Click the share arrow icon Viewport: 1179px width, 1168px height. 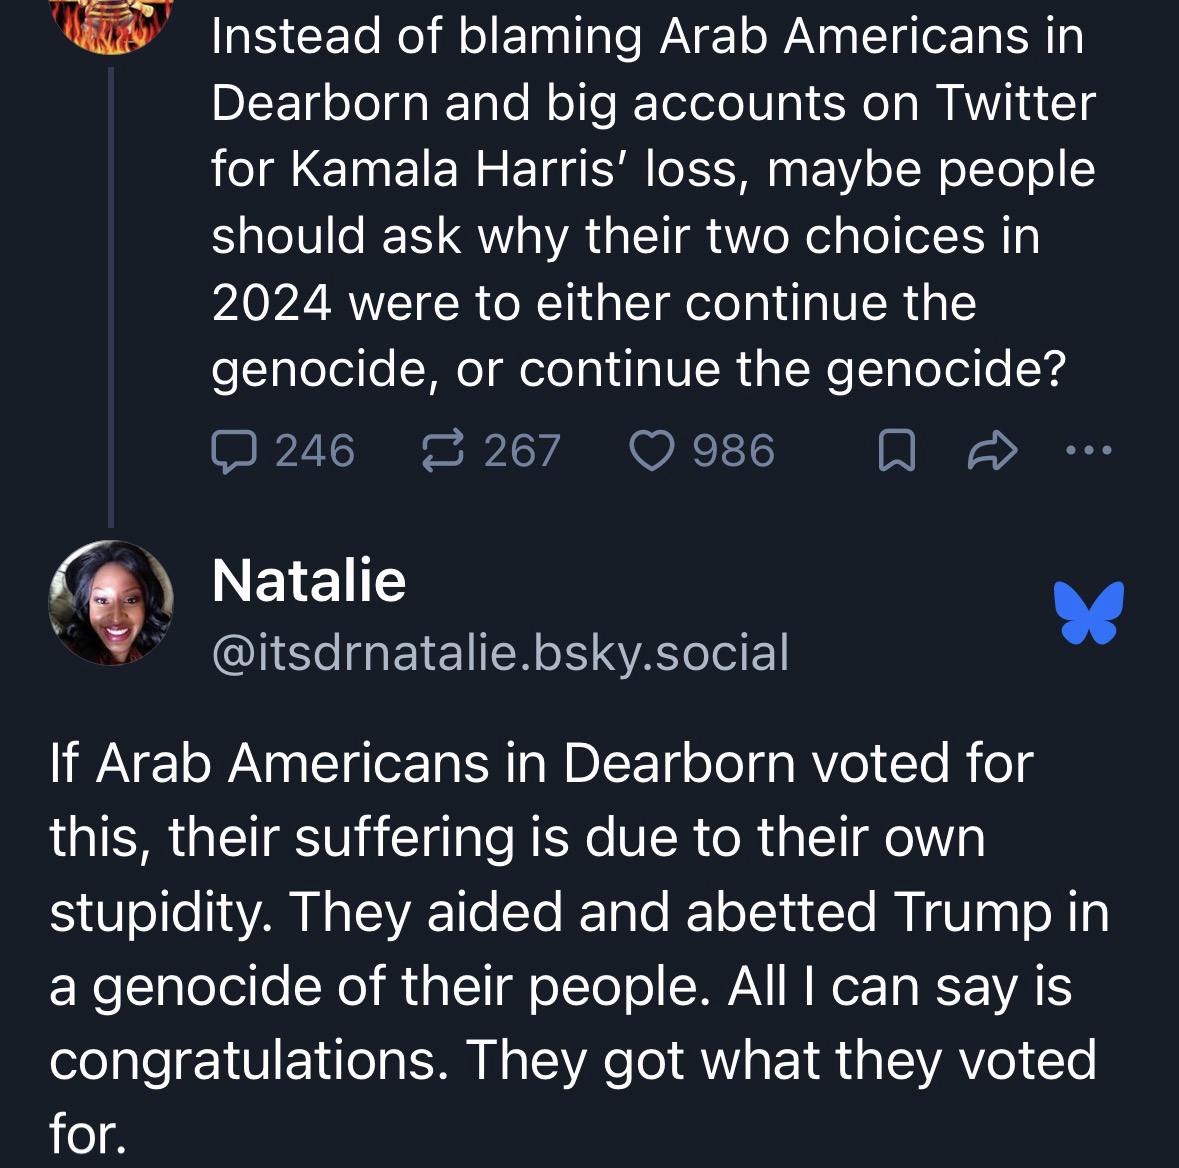click(992, 453)
